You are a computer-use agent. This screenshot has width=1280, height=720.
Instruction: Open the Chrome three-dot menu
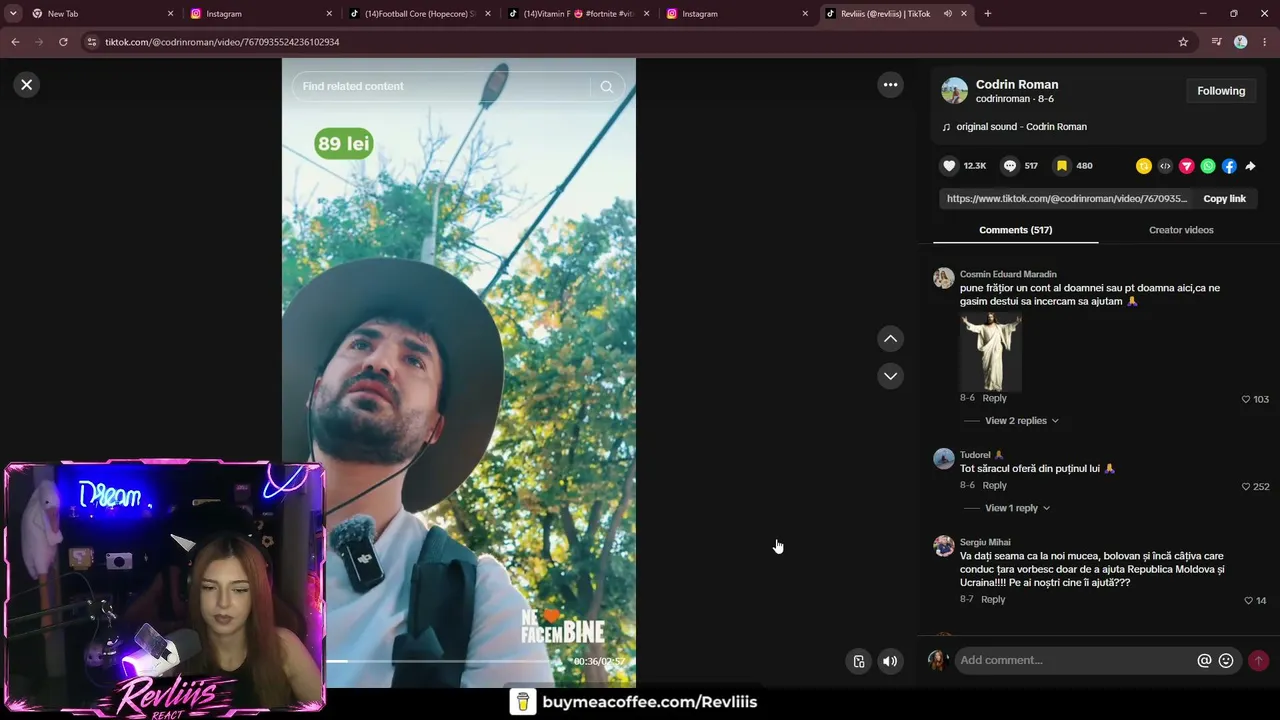pyautogui.click(x=1265, y=42)
